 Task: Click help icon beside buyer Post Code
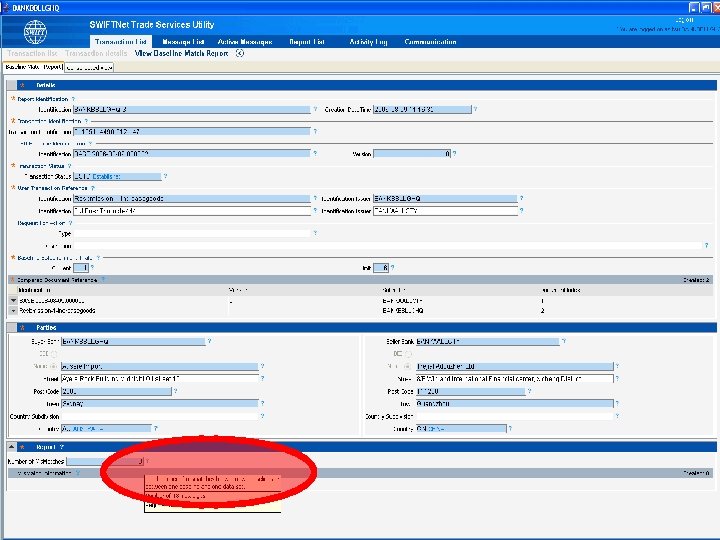(x=175, y=391)
